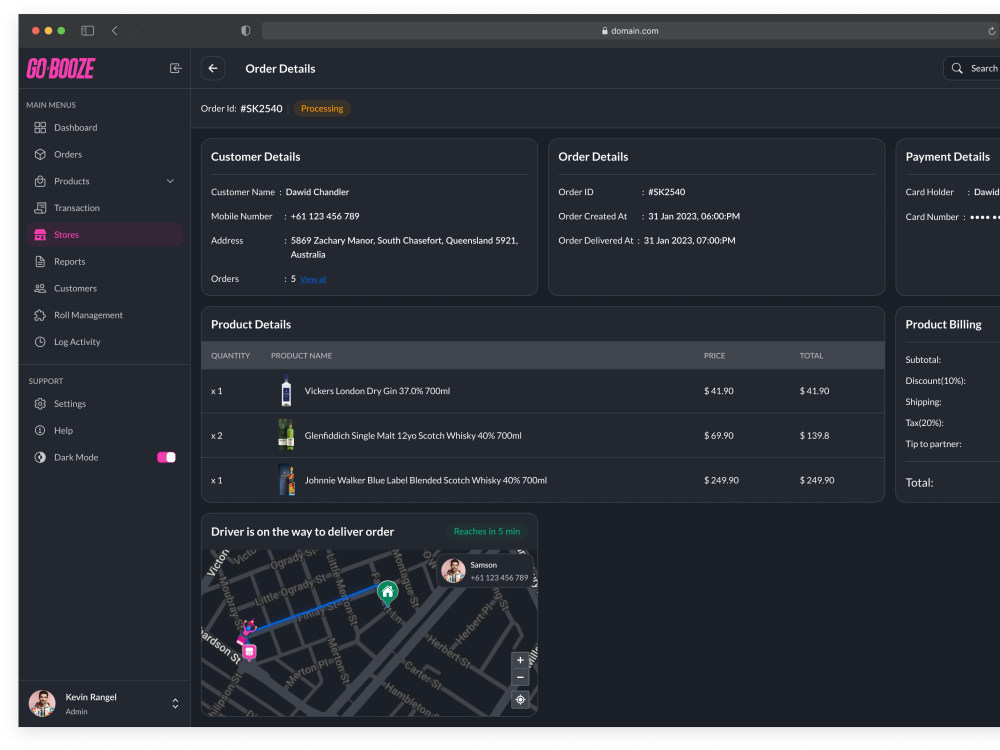Click Johnnie Walker Blue Label thumbnail

[x=287, y=480]
